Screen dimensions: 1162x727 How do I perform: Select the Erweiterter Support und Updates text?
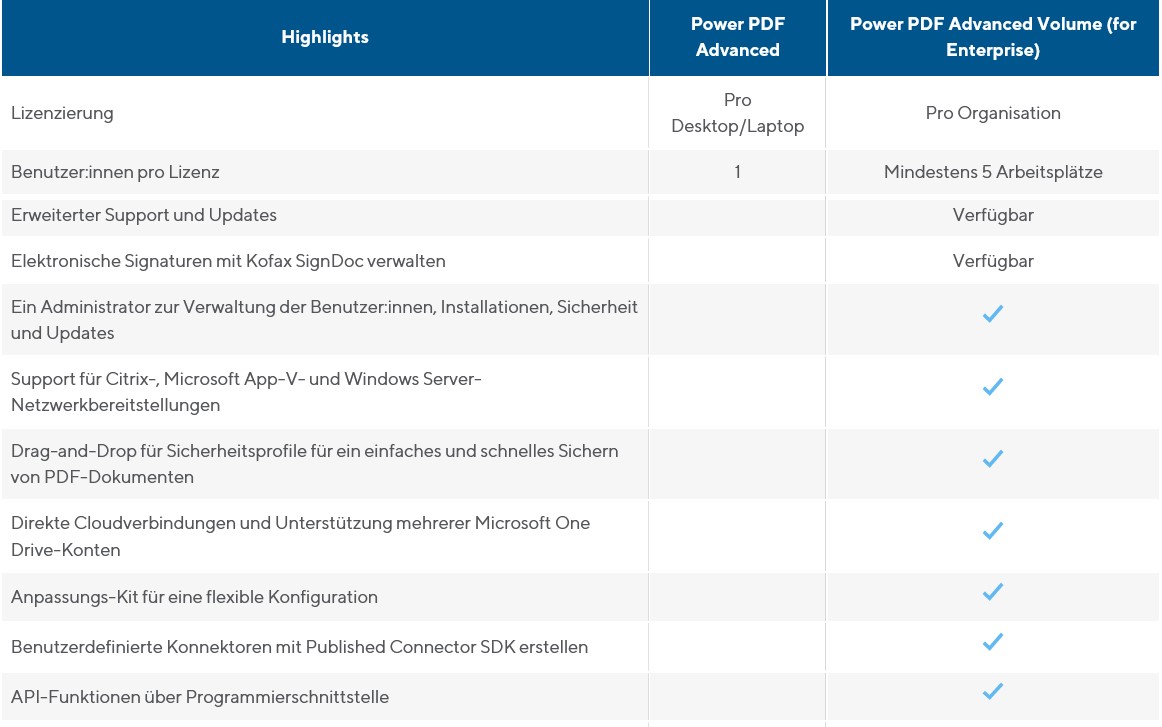click(x=144, y=215)
